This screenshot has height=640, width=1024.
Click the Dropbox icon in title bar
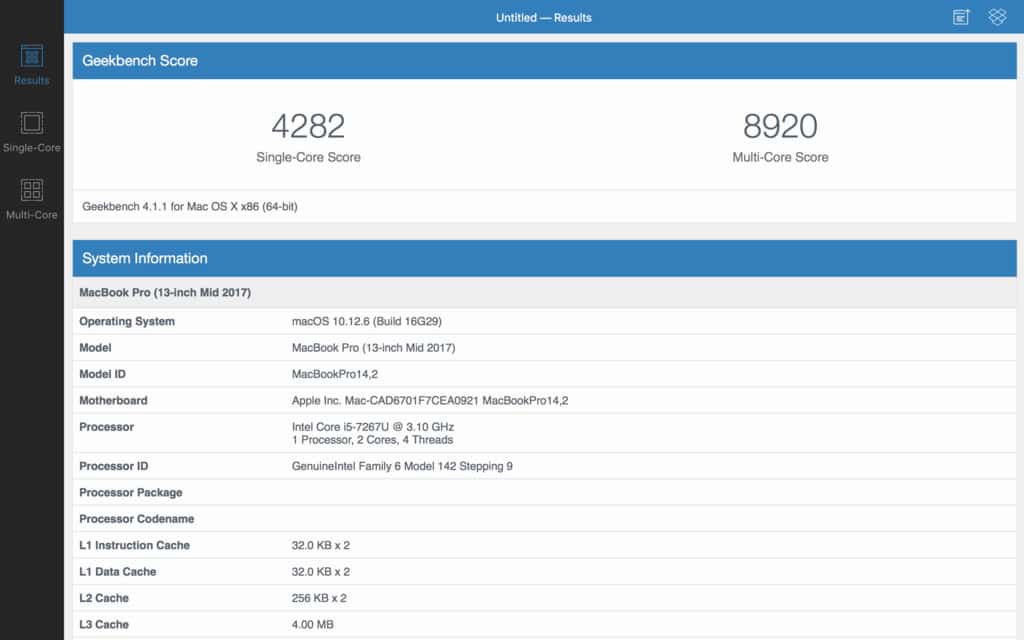tap(997, 17)
